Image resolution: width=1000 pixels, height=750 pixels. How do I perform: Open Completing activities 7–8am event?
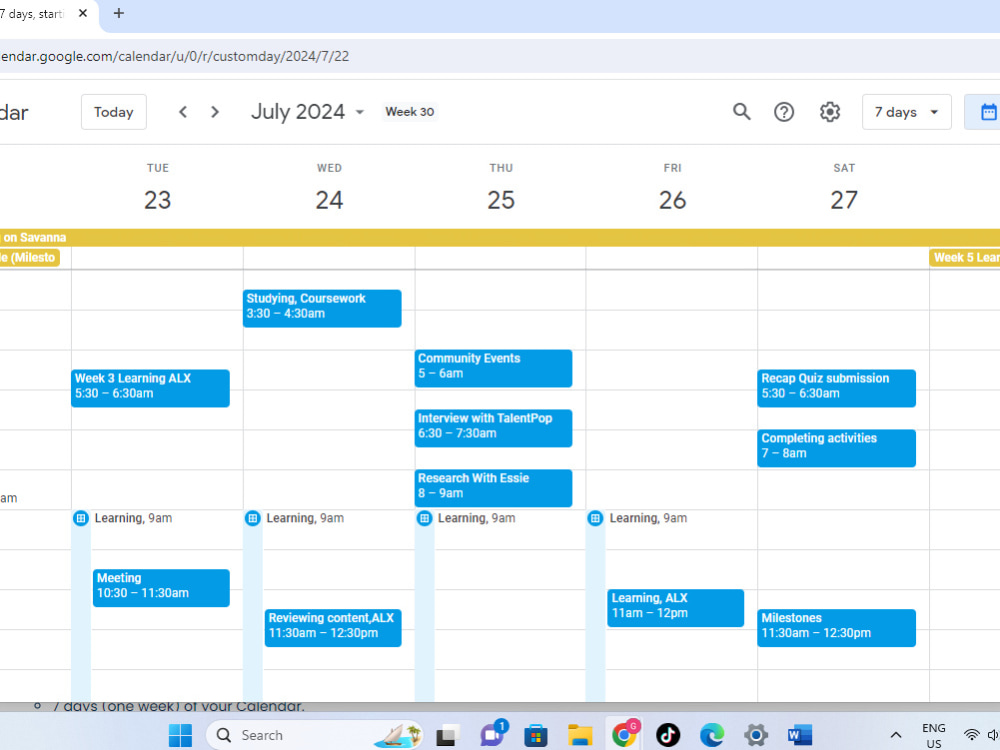[x=837, y=448]
